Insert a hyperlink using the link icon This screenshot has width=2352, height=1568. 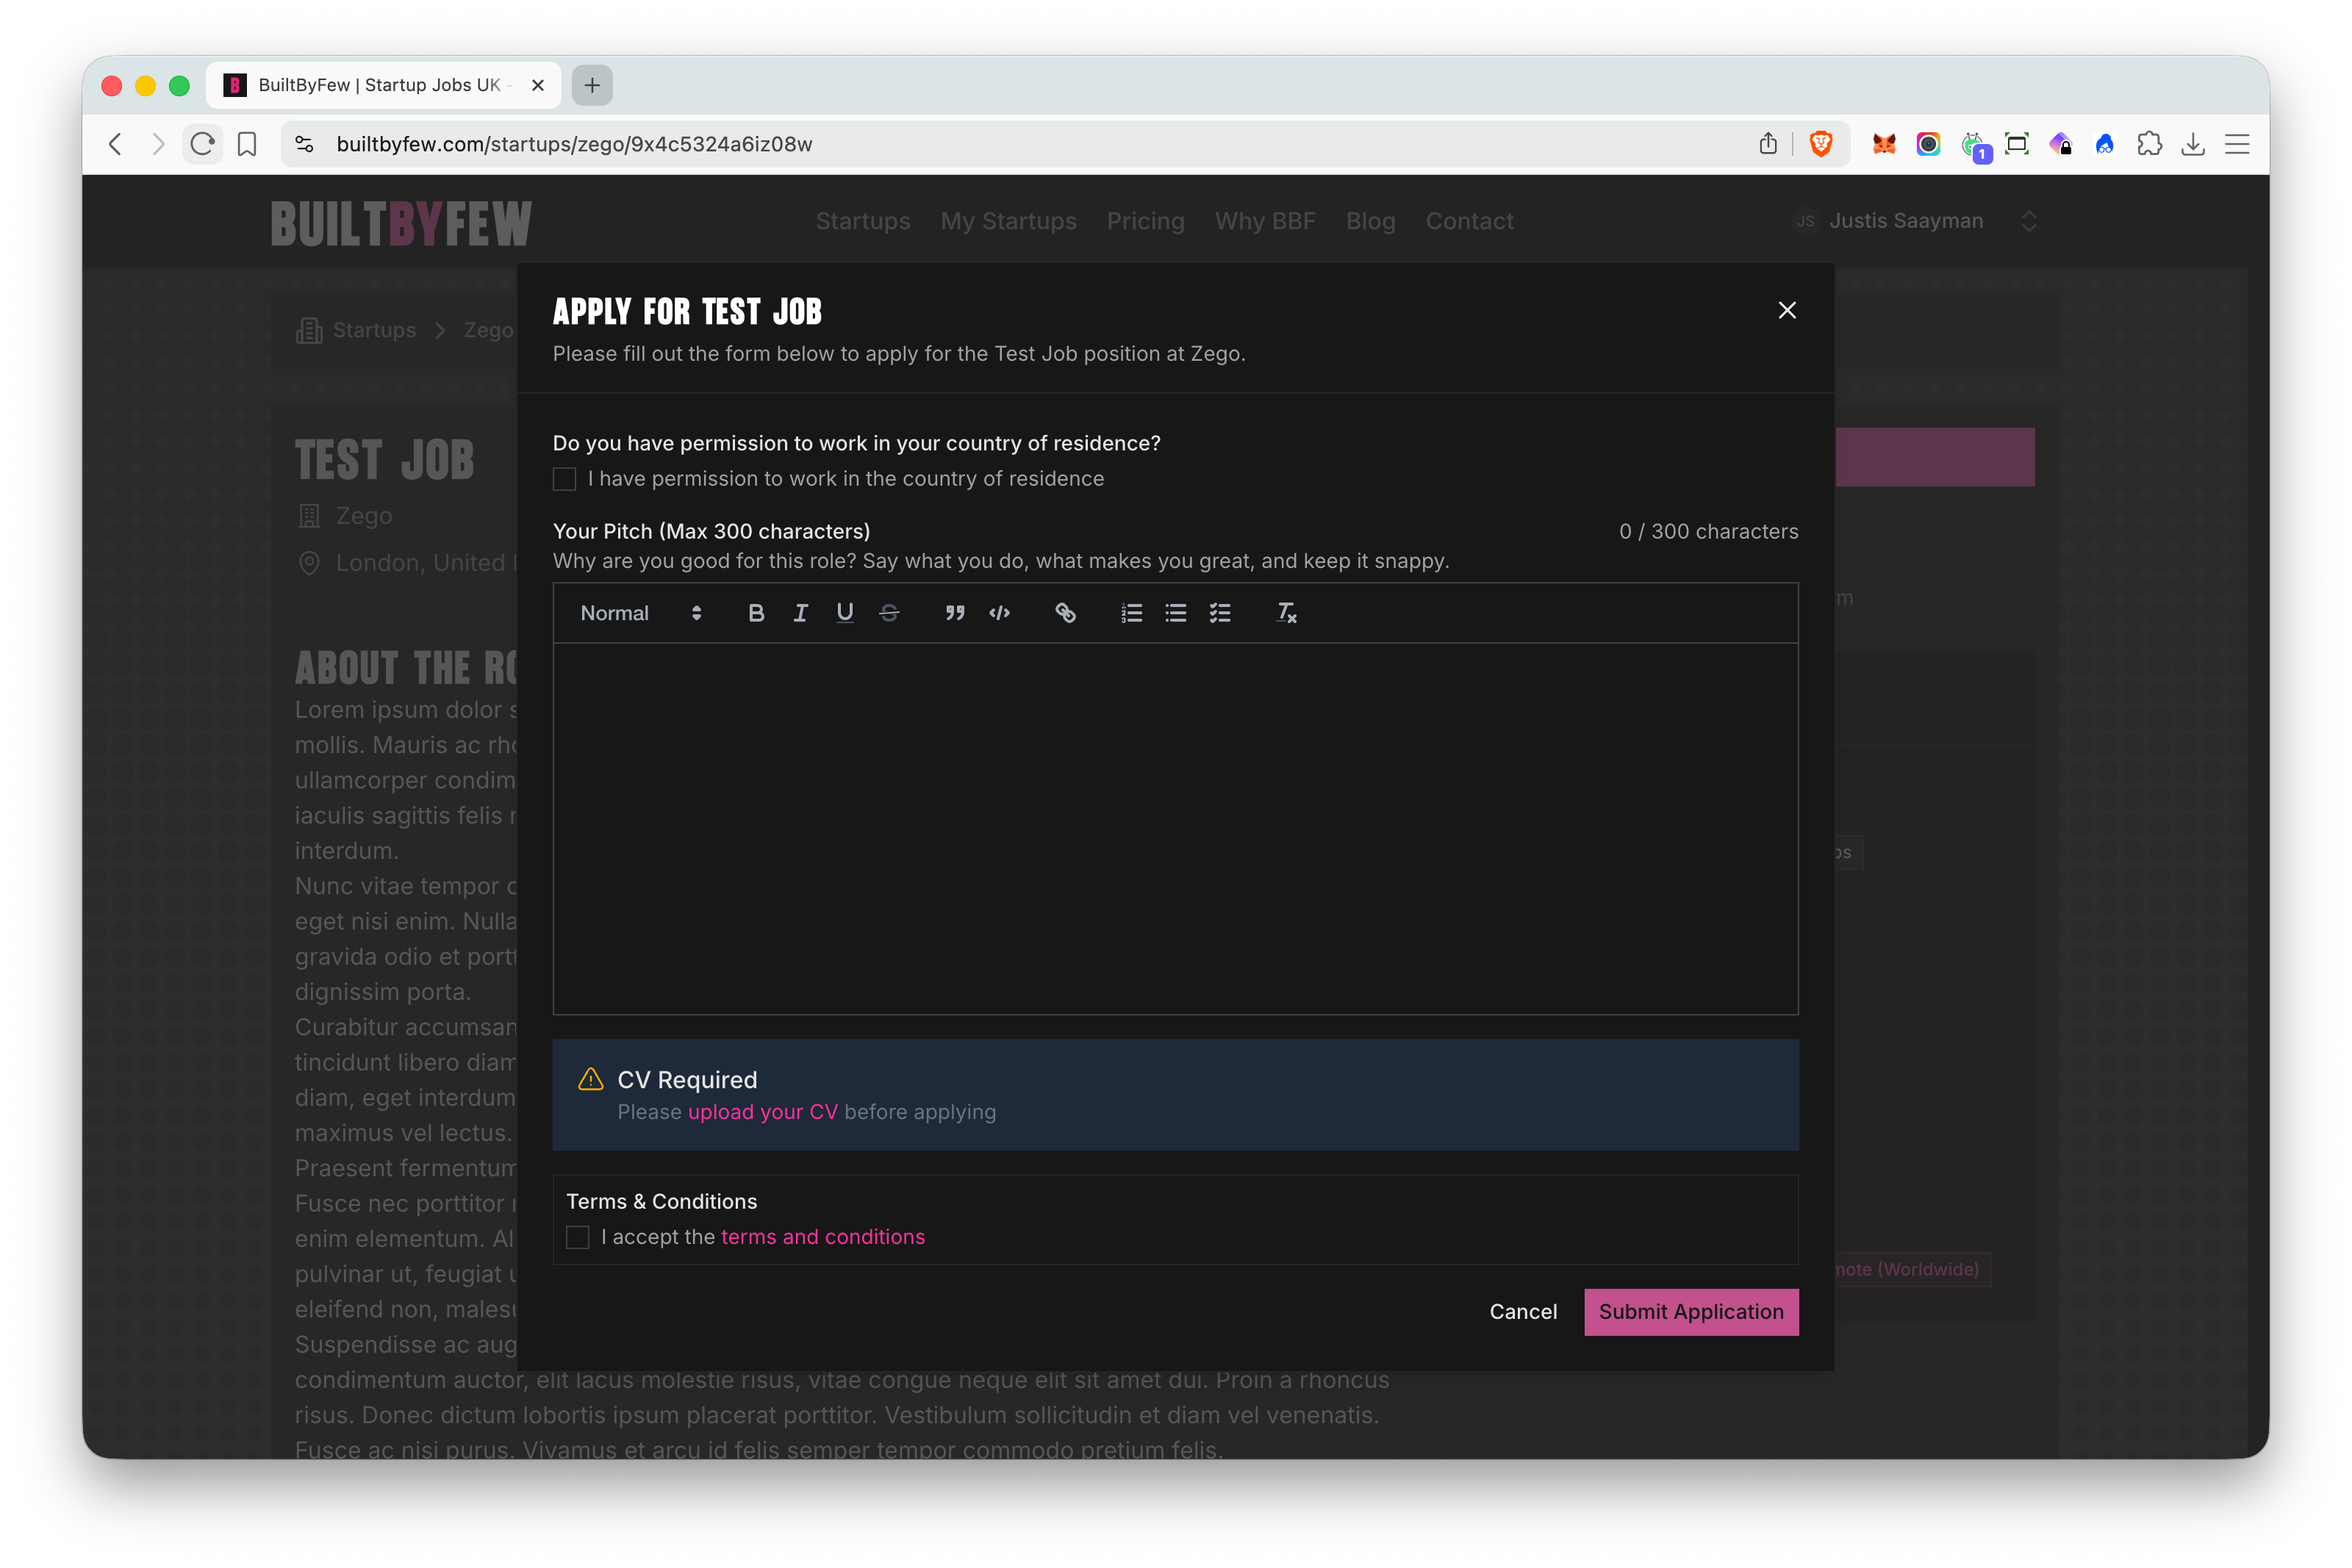[1066, 613]
